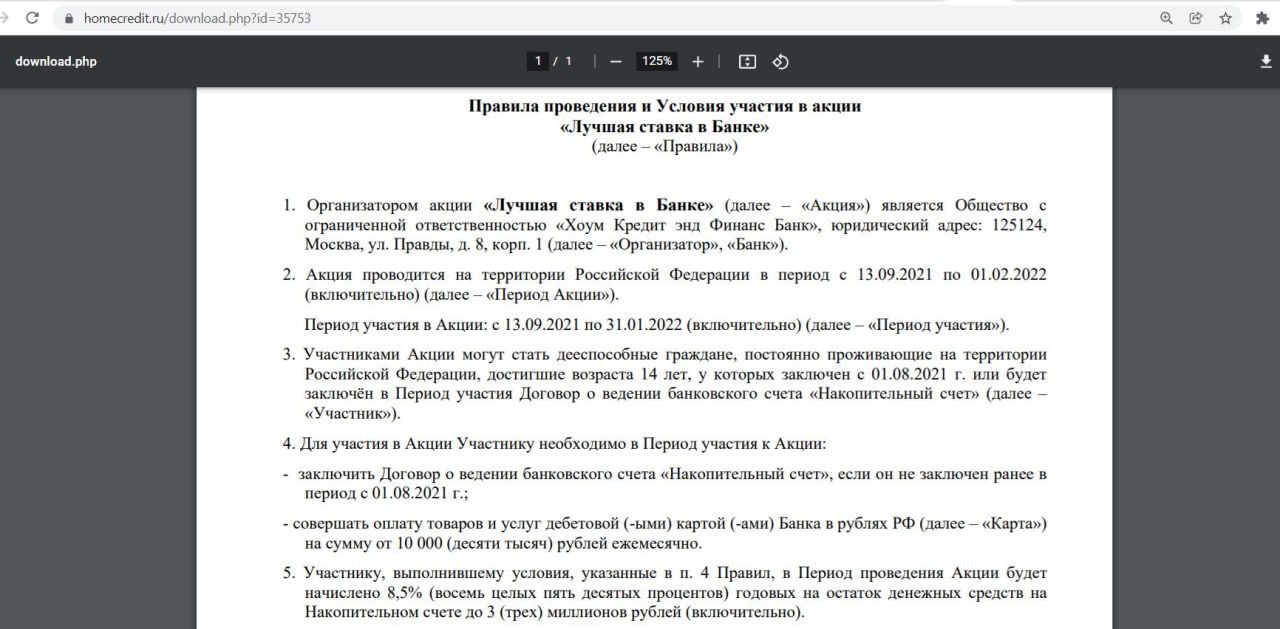
Task: Click the 125% zoom level field
Action: pos(657,61)
